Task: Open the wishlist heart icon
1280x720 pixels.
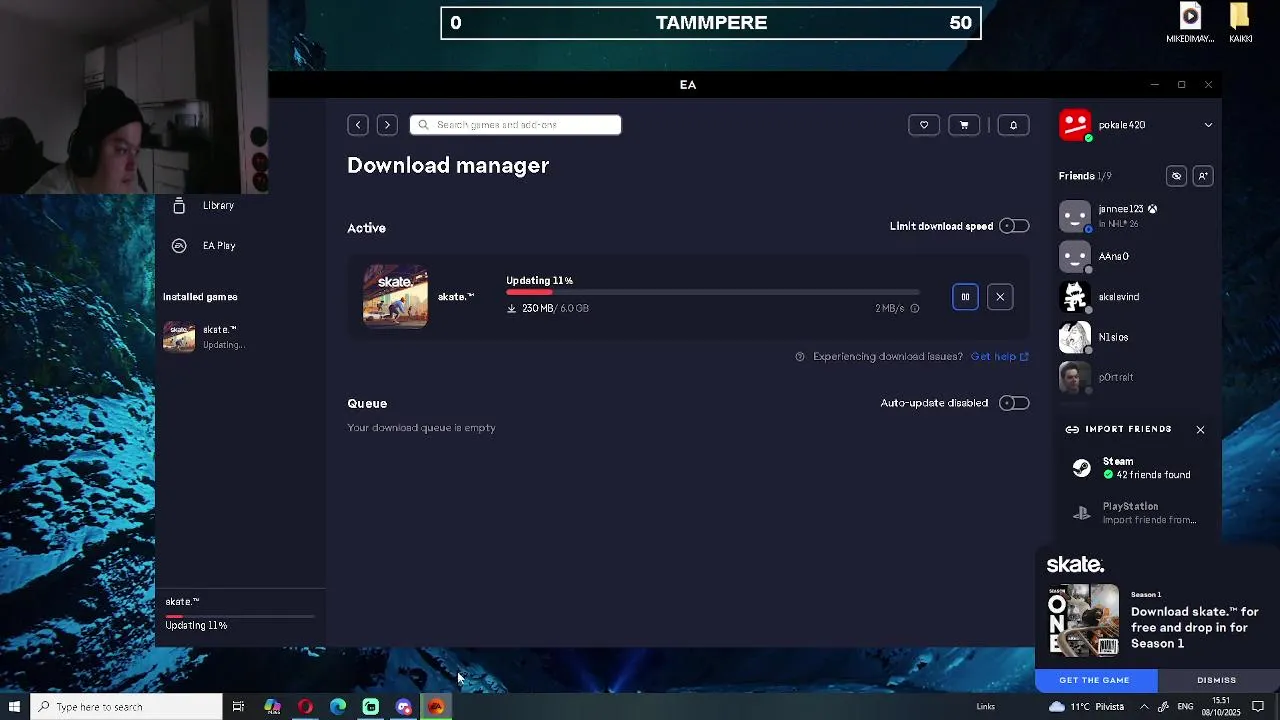Action: [x=924, y=125]
